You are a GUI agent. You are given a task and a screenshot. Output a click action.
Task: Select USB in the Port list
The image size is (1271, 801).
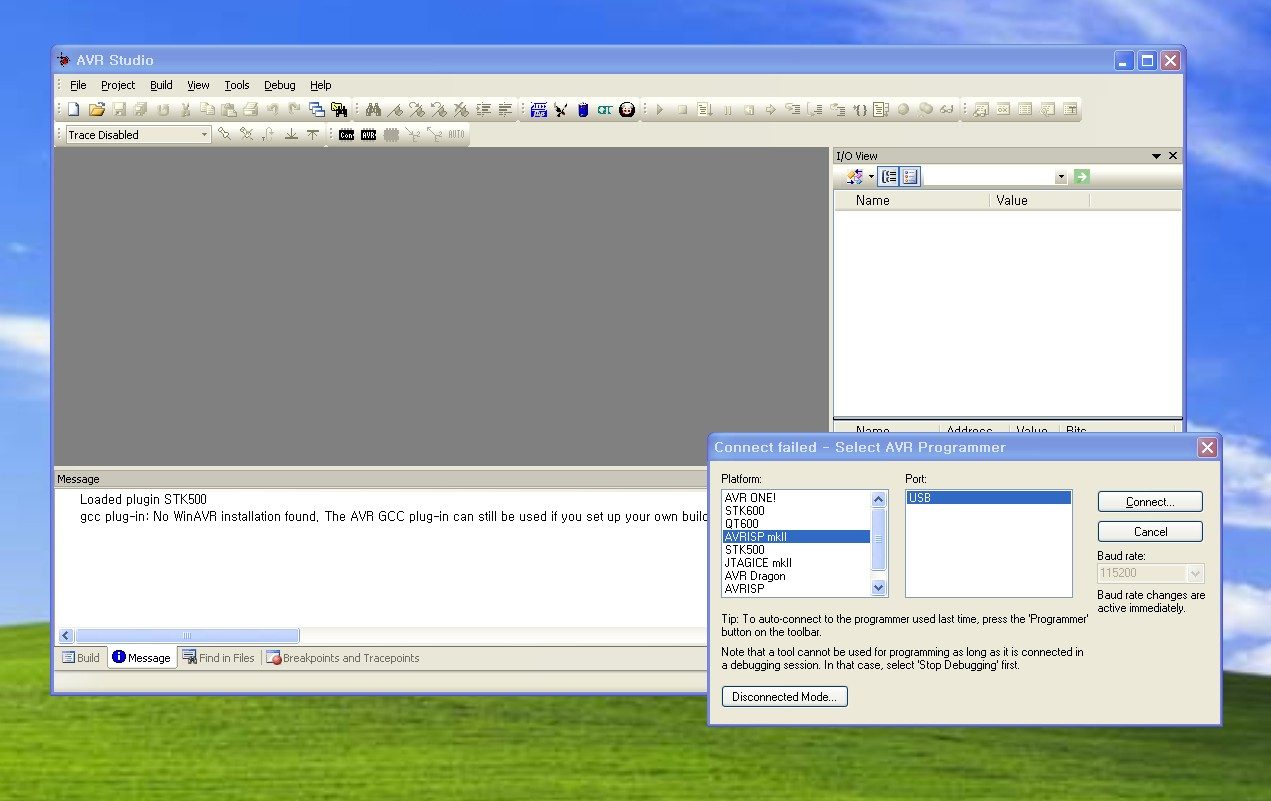[988, 498]
